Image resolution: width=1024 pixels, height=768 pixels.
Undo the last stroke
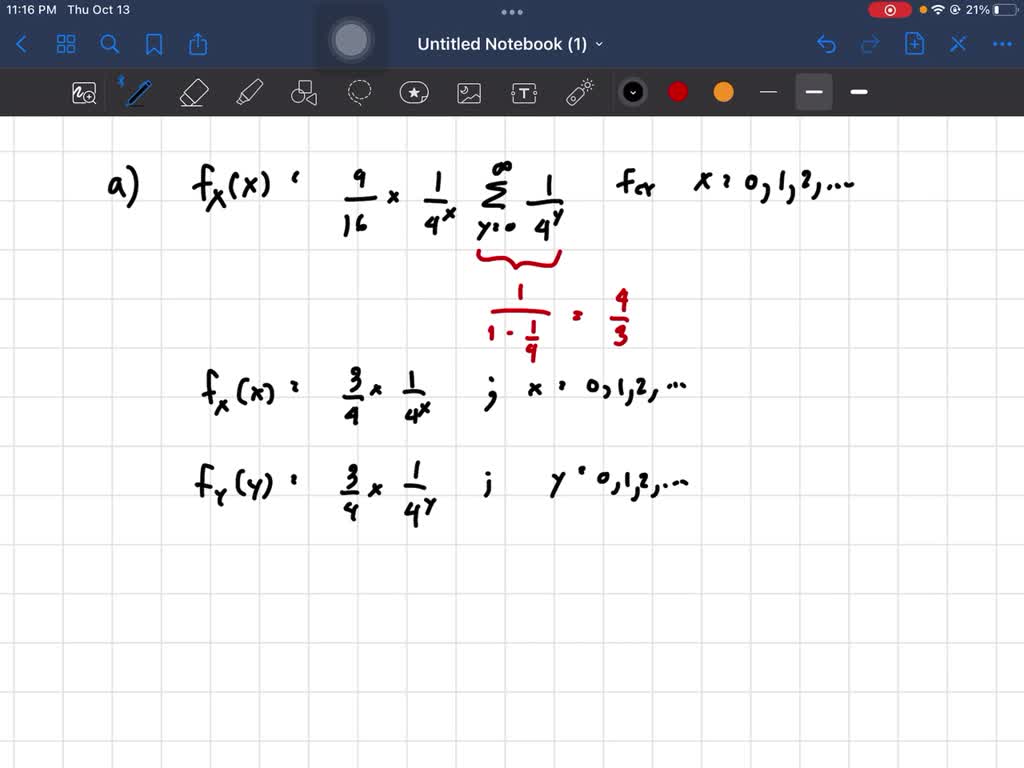(x=826, y=44)
